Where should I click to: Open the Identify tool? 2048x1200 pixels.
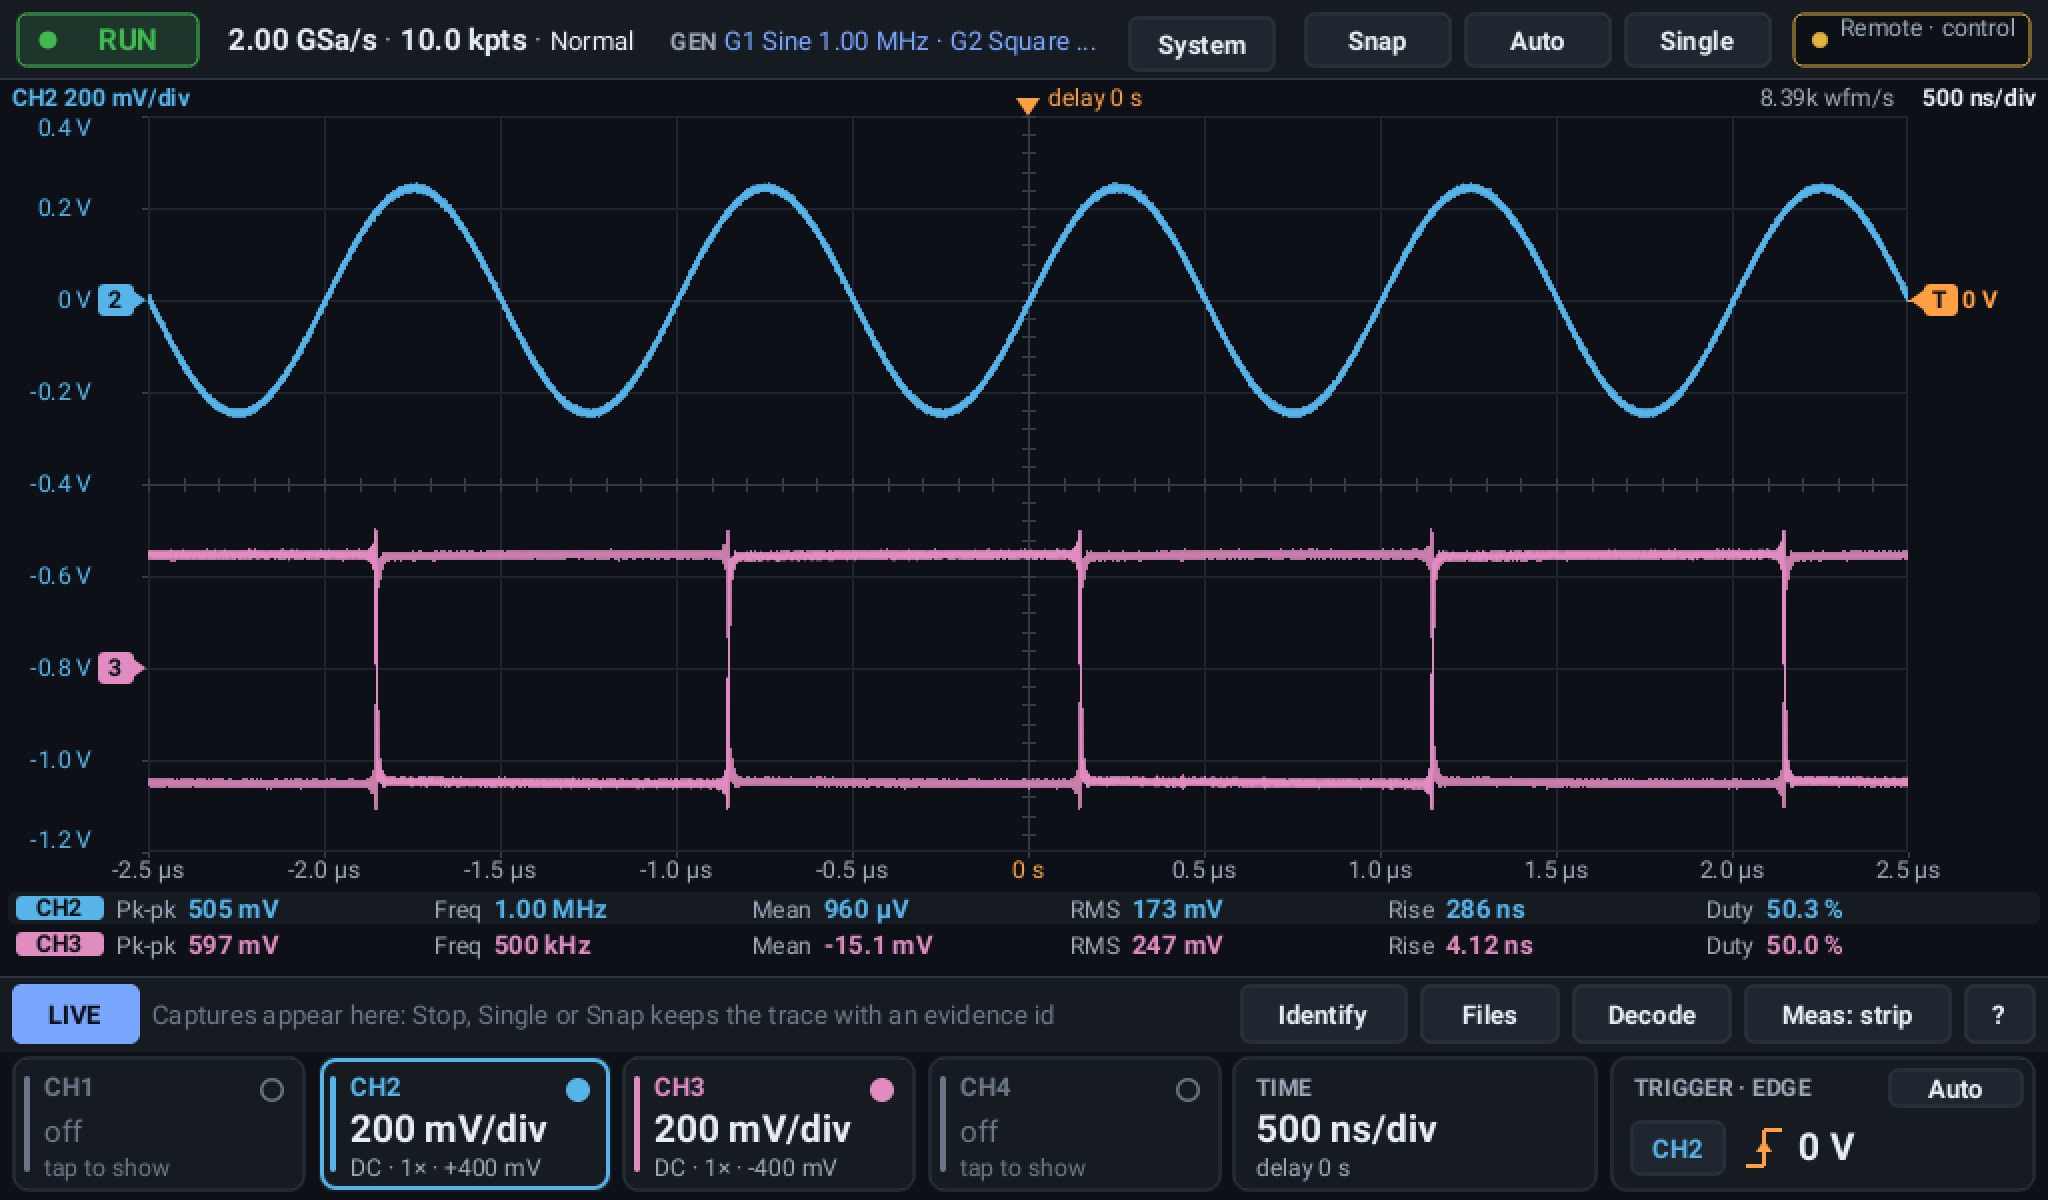1323,1015
